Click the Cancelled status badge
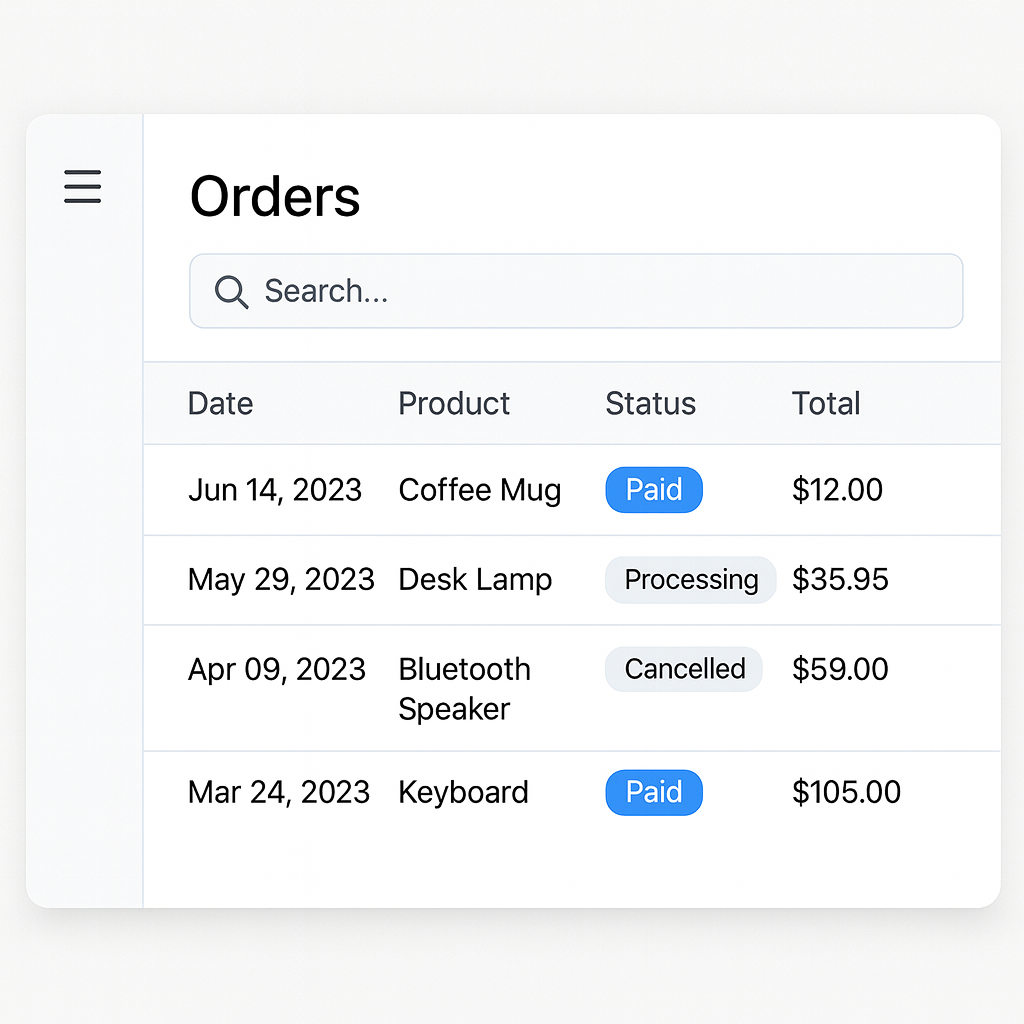This screenshot has width=1024, height=1024. pyautogui.click(x=684, y=669)
